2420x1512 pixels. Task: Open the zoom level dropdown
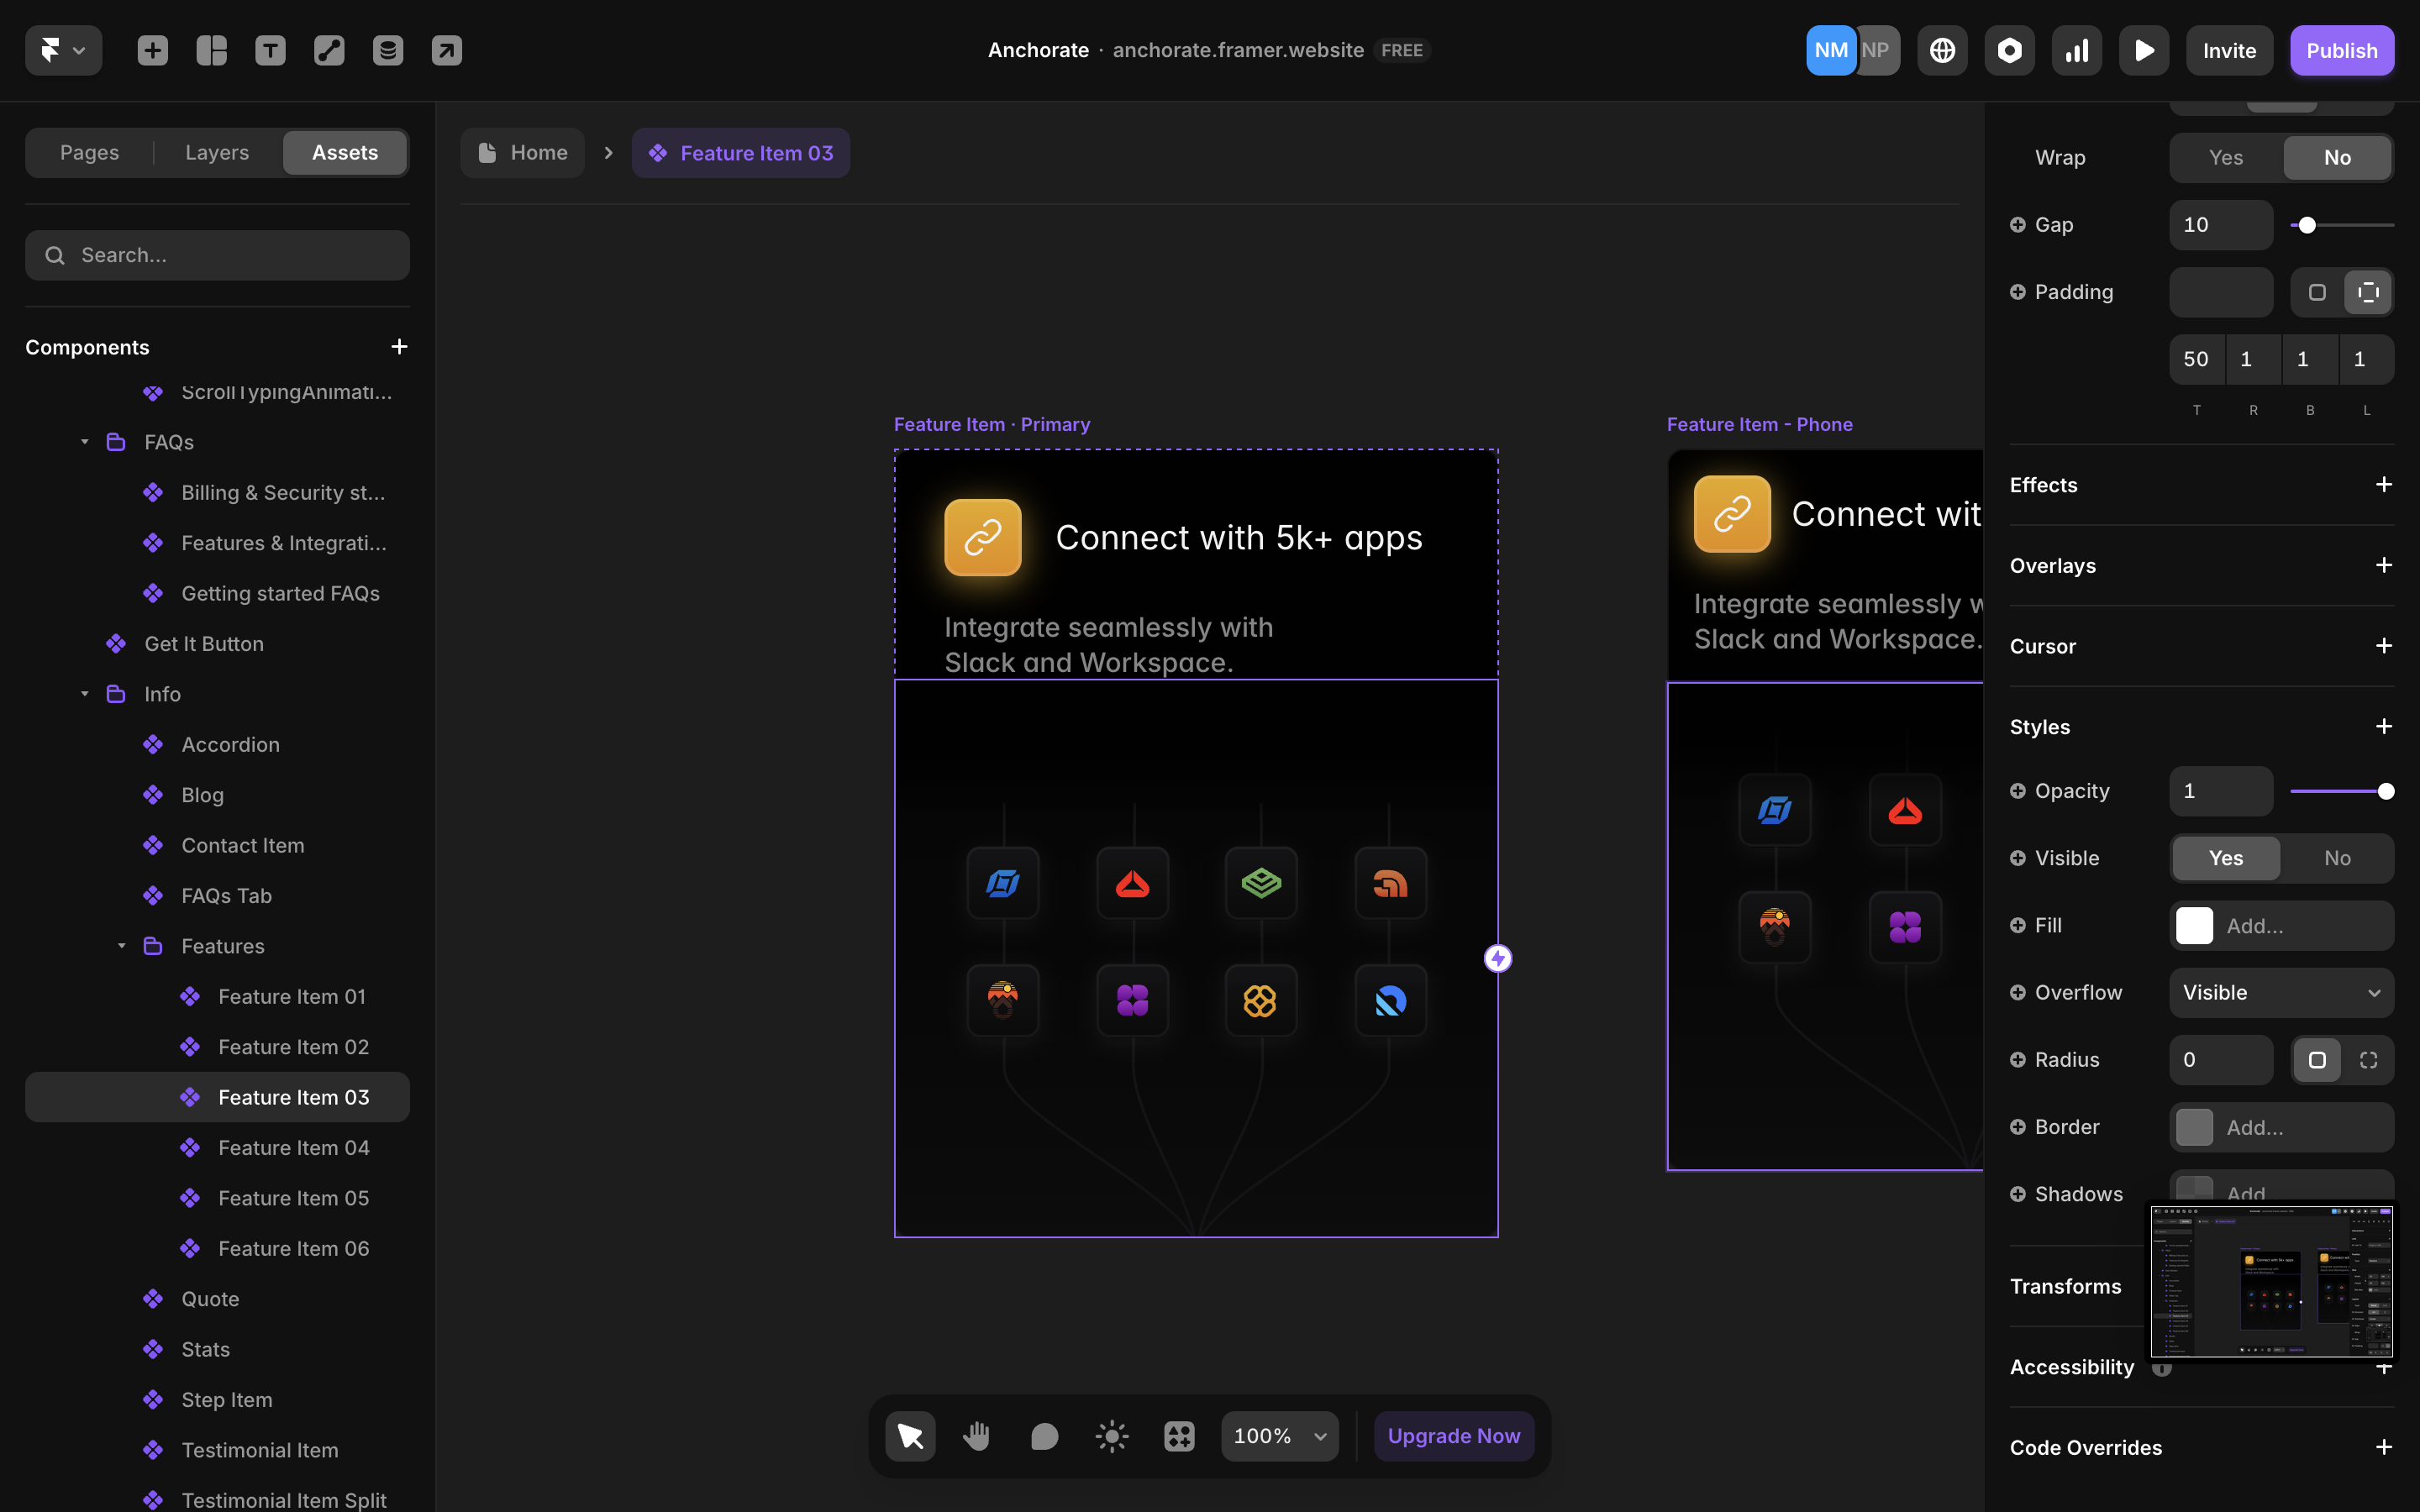(x=1278, y=1435)
